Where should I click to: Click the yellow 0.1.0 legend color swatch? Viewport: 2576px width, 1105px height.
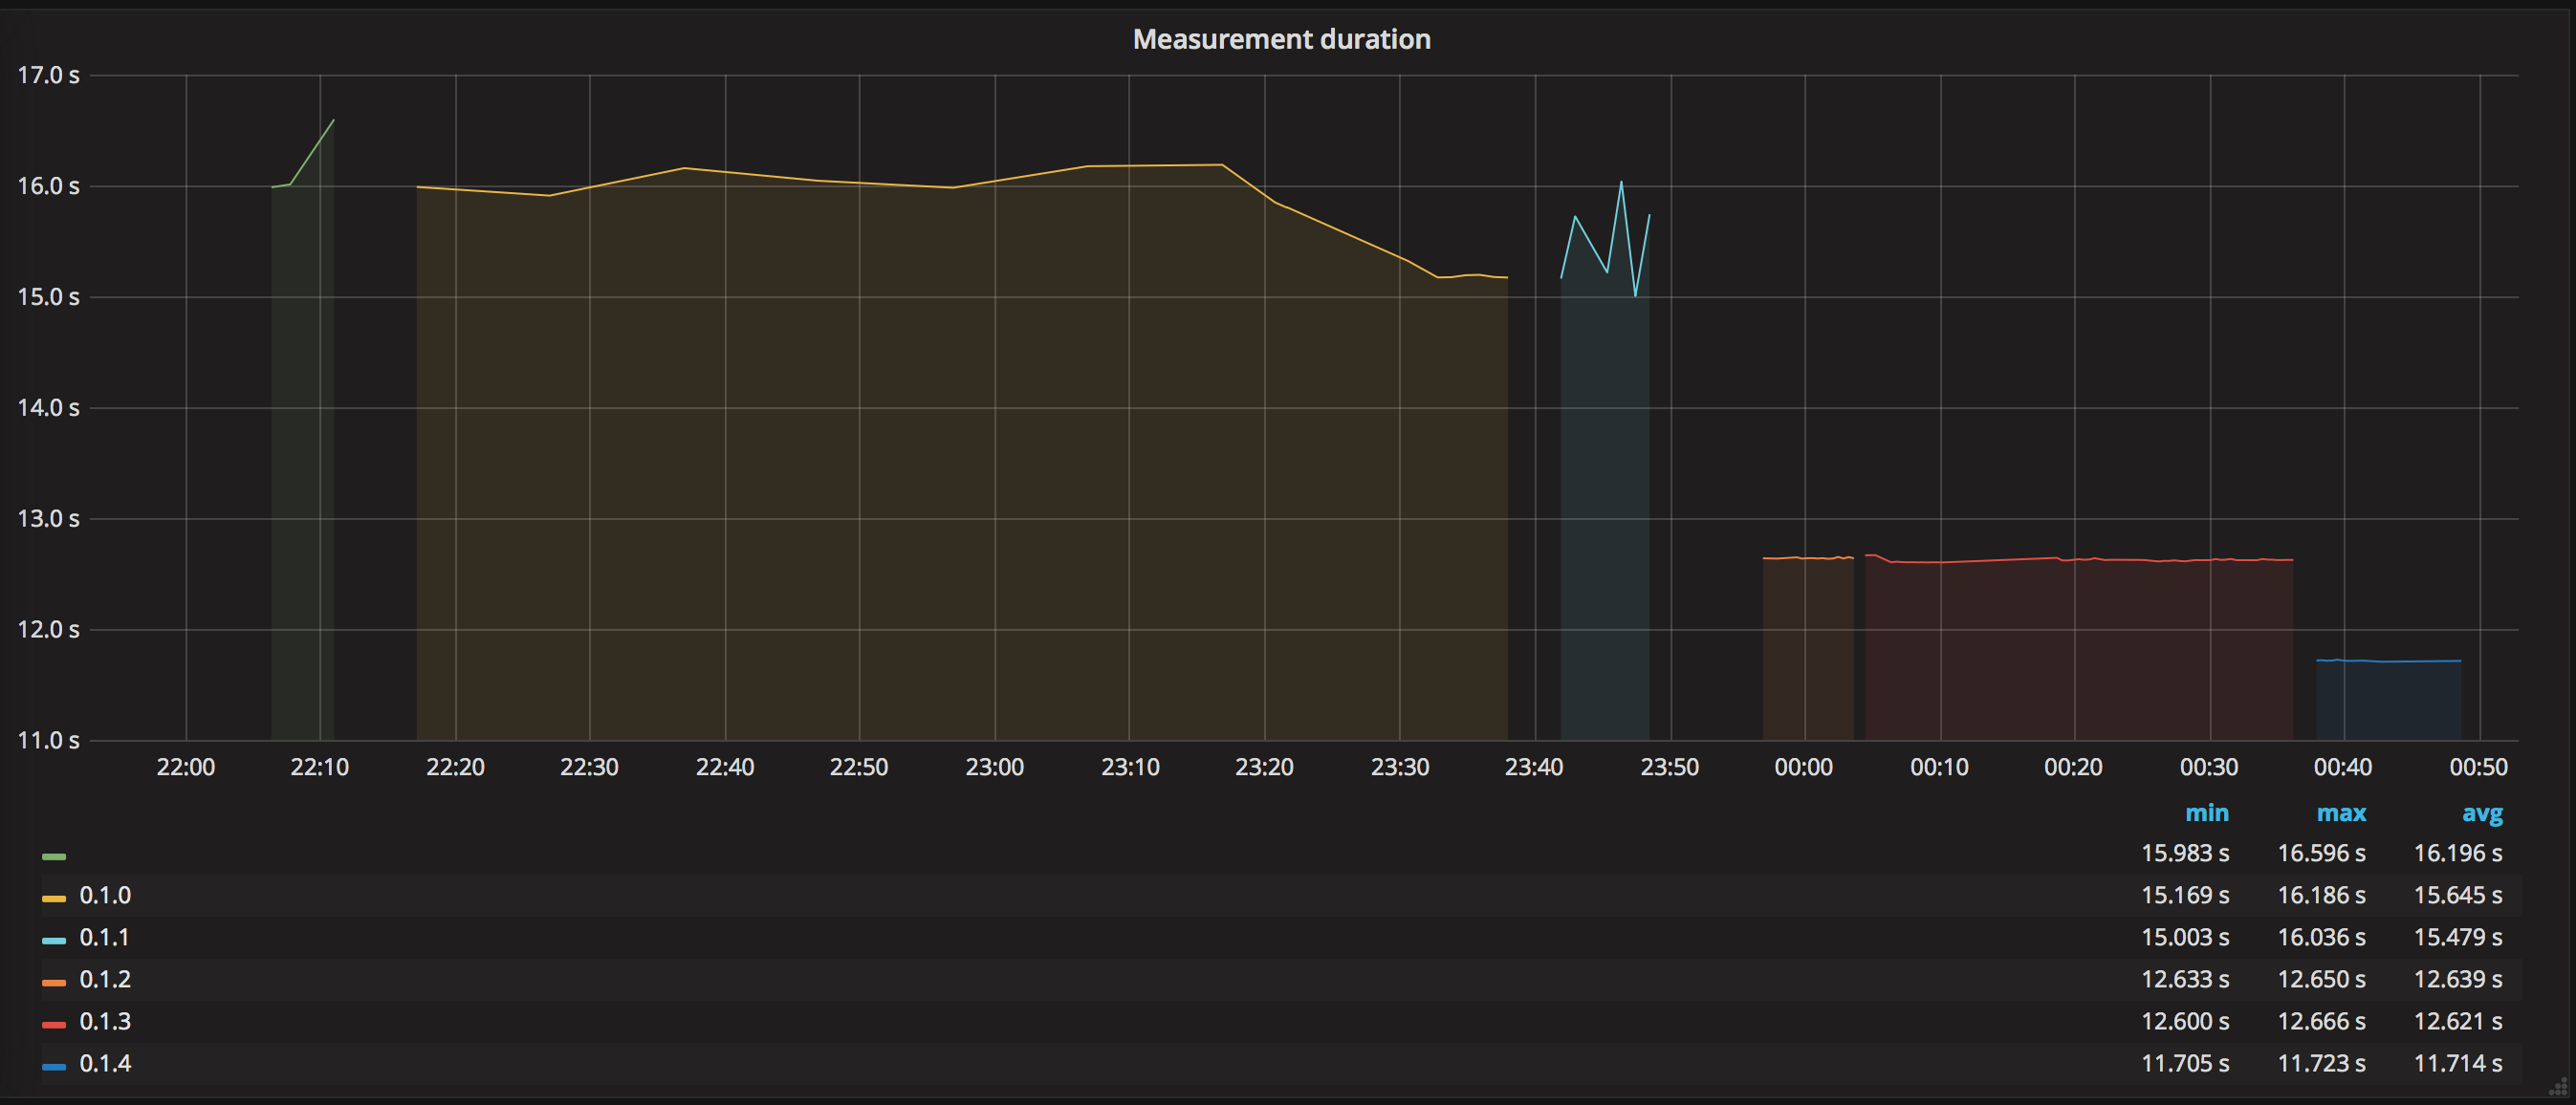(54, 898)
